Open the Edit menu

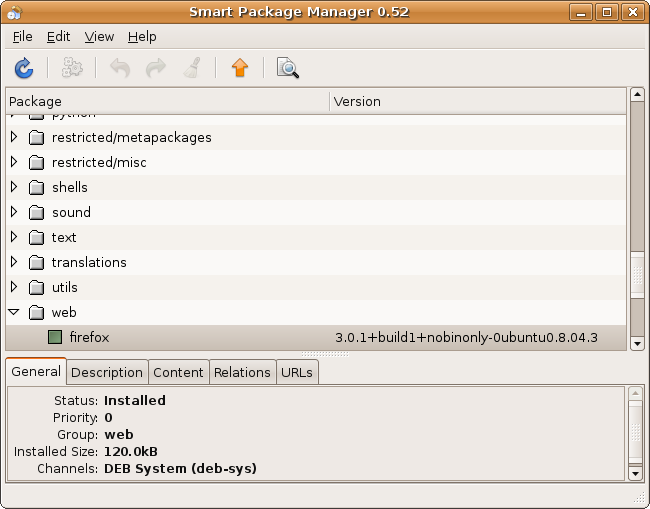[58, 37]
